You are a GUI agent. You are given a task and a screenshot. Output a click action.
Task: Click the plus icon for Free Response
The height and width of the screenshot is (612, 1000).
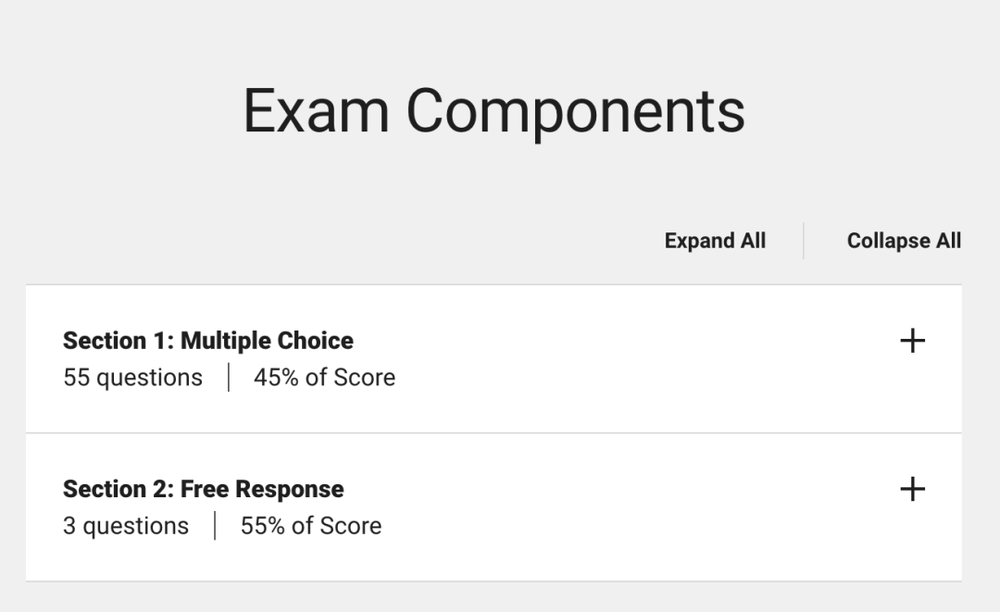(912, 489)
